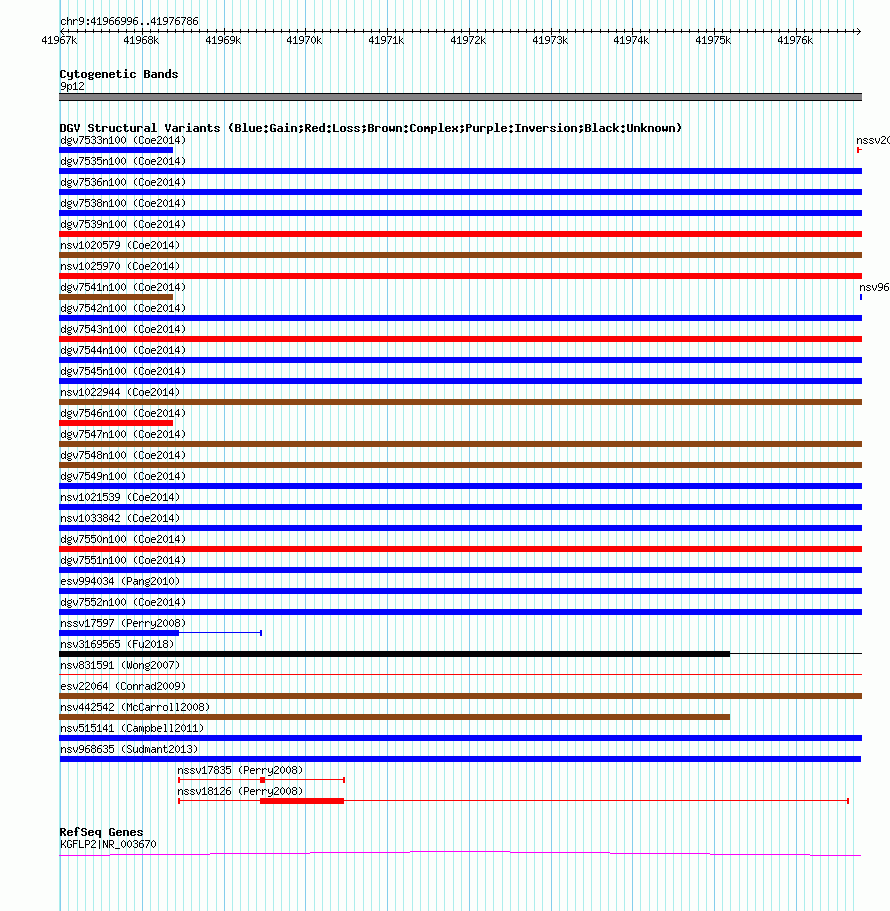Click the brown bar under nsv442542
The image size is (890, 911).
click(394, 717)
